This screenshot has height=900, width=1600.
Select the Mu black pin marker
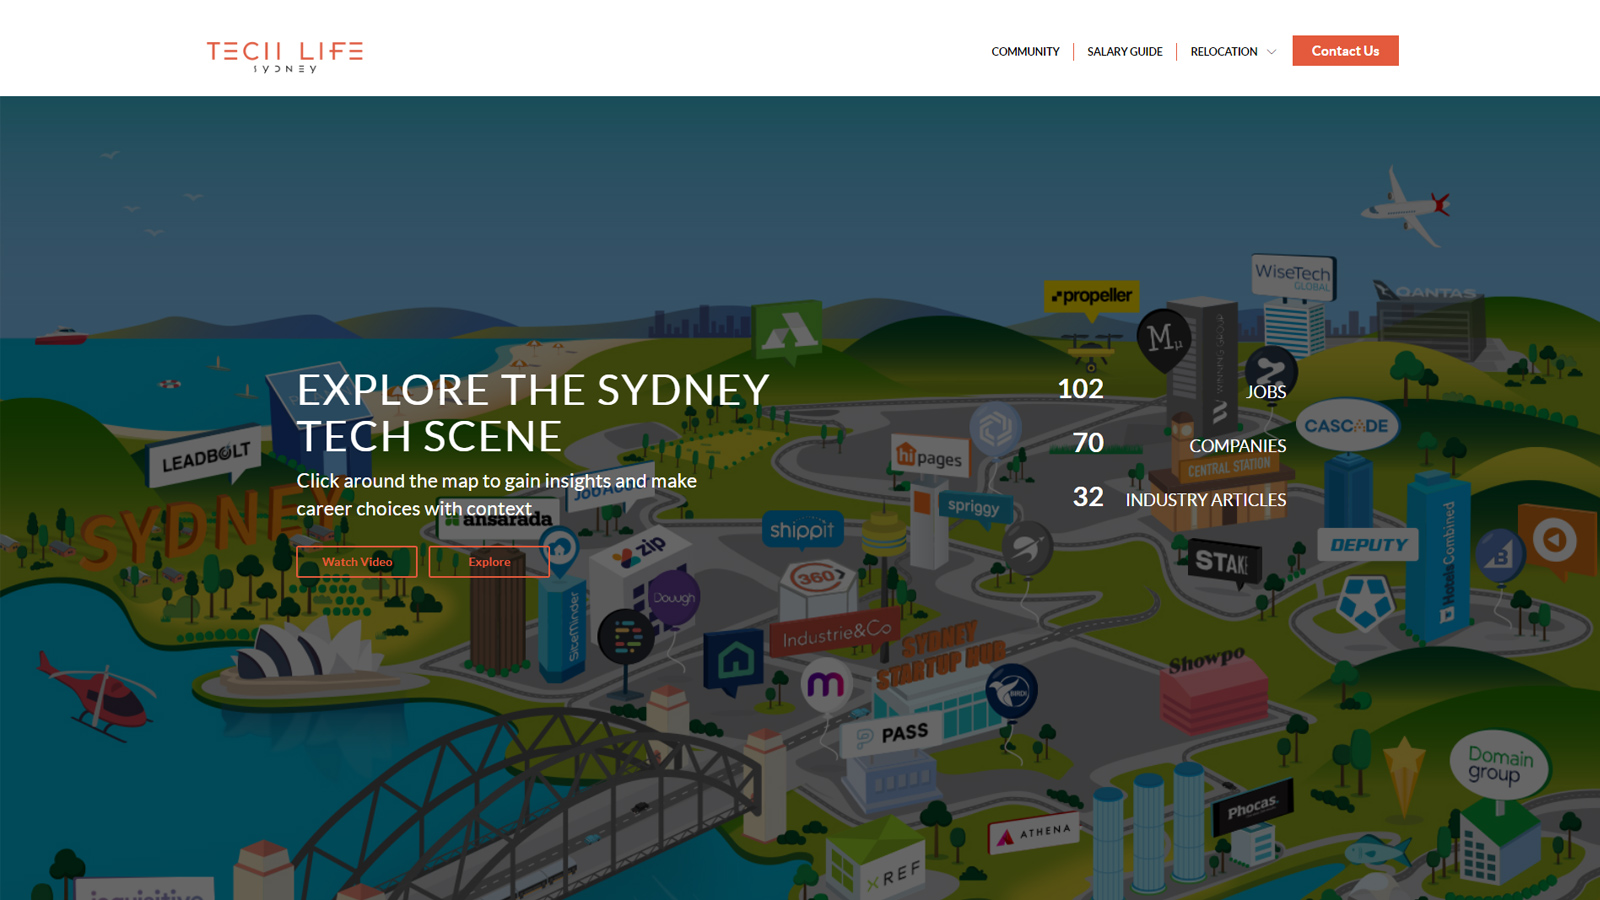point(1164,339)
